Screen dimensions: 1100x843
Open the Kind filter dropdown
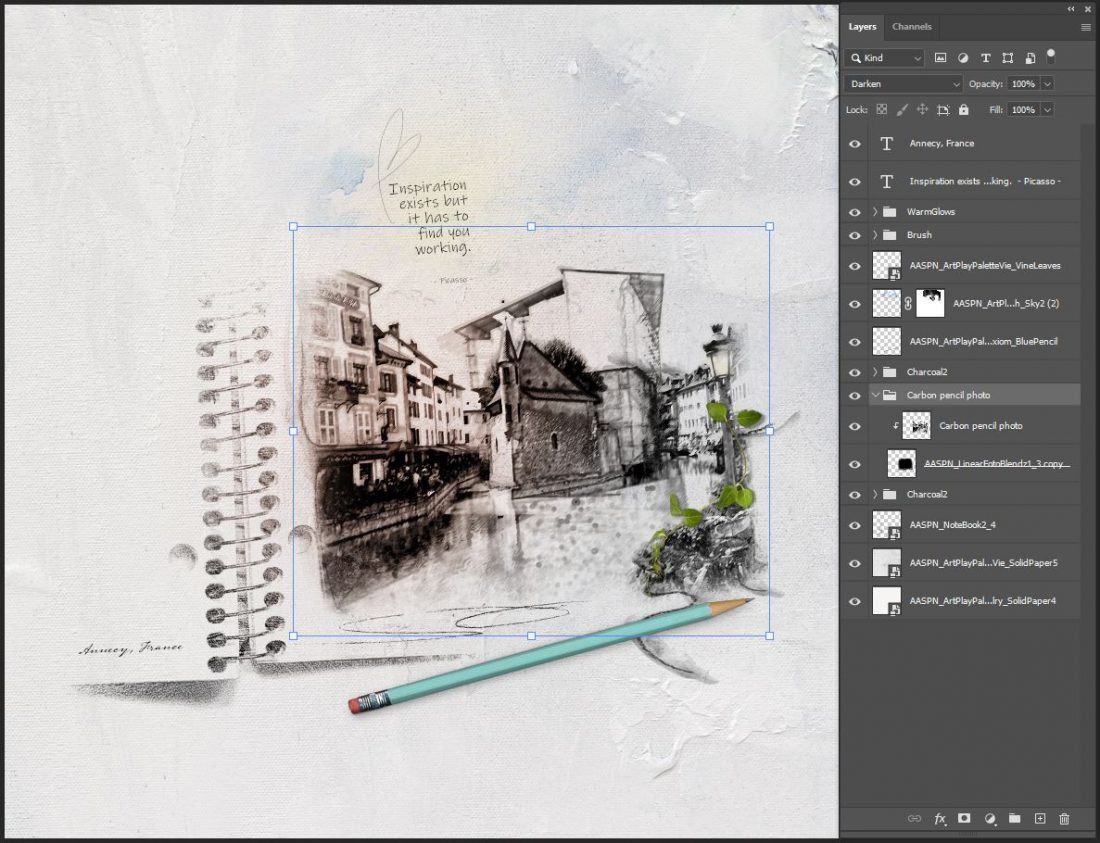[885, 58]
